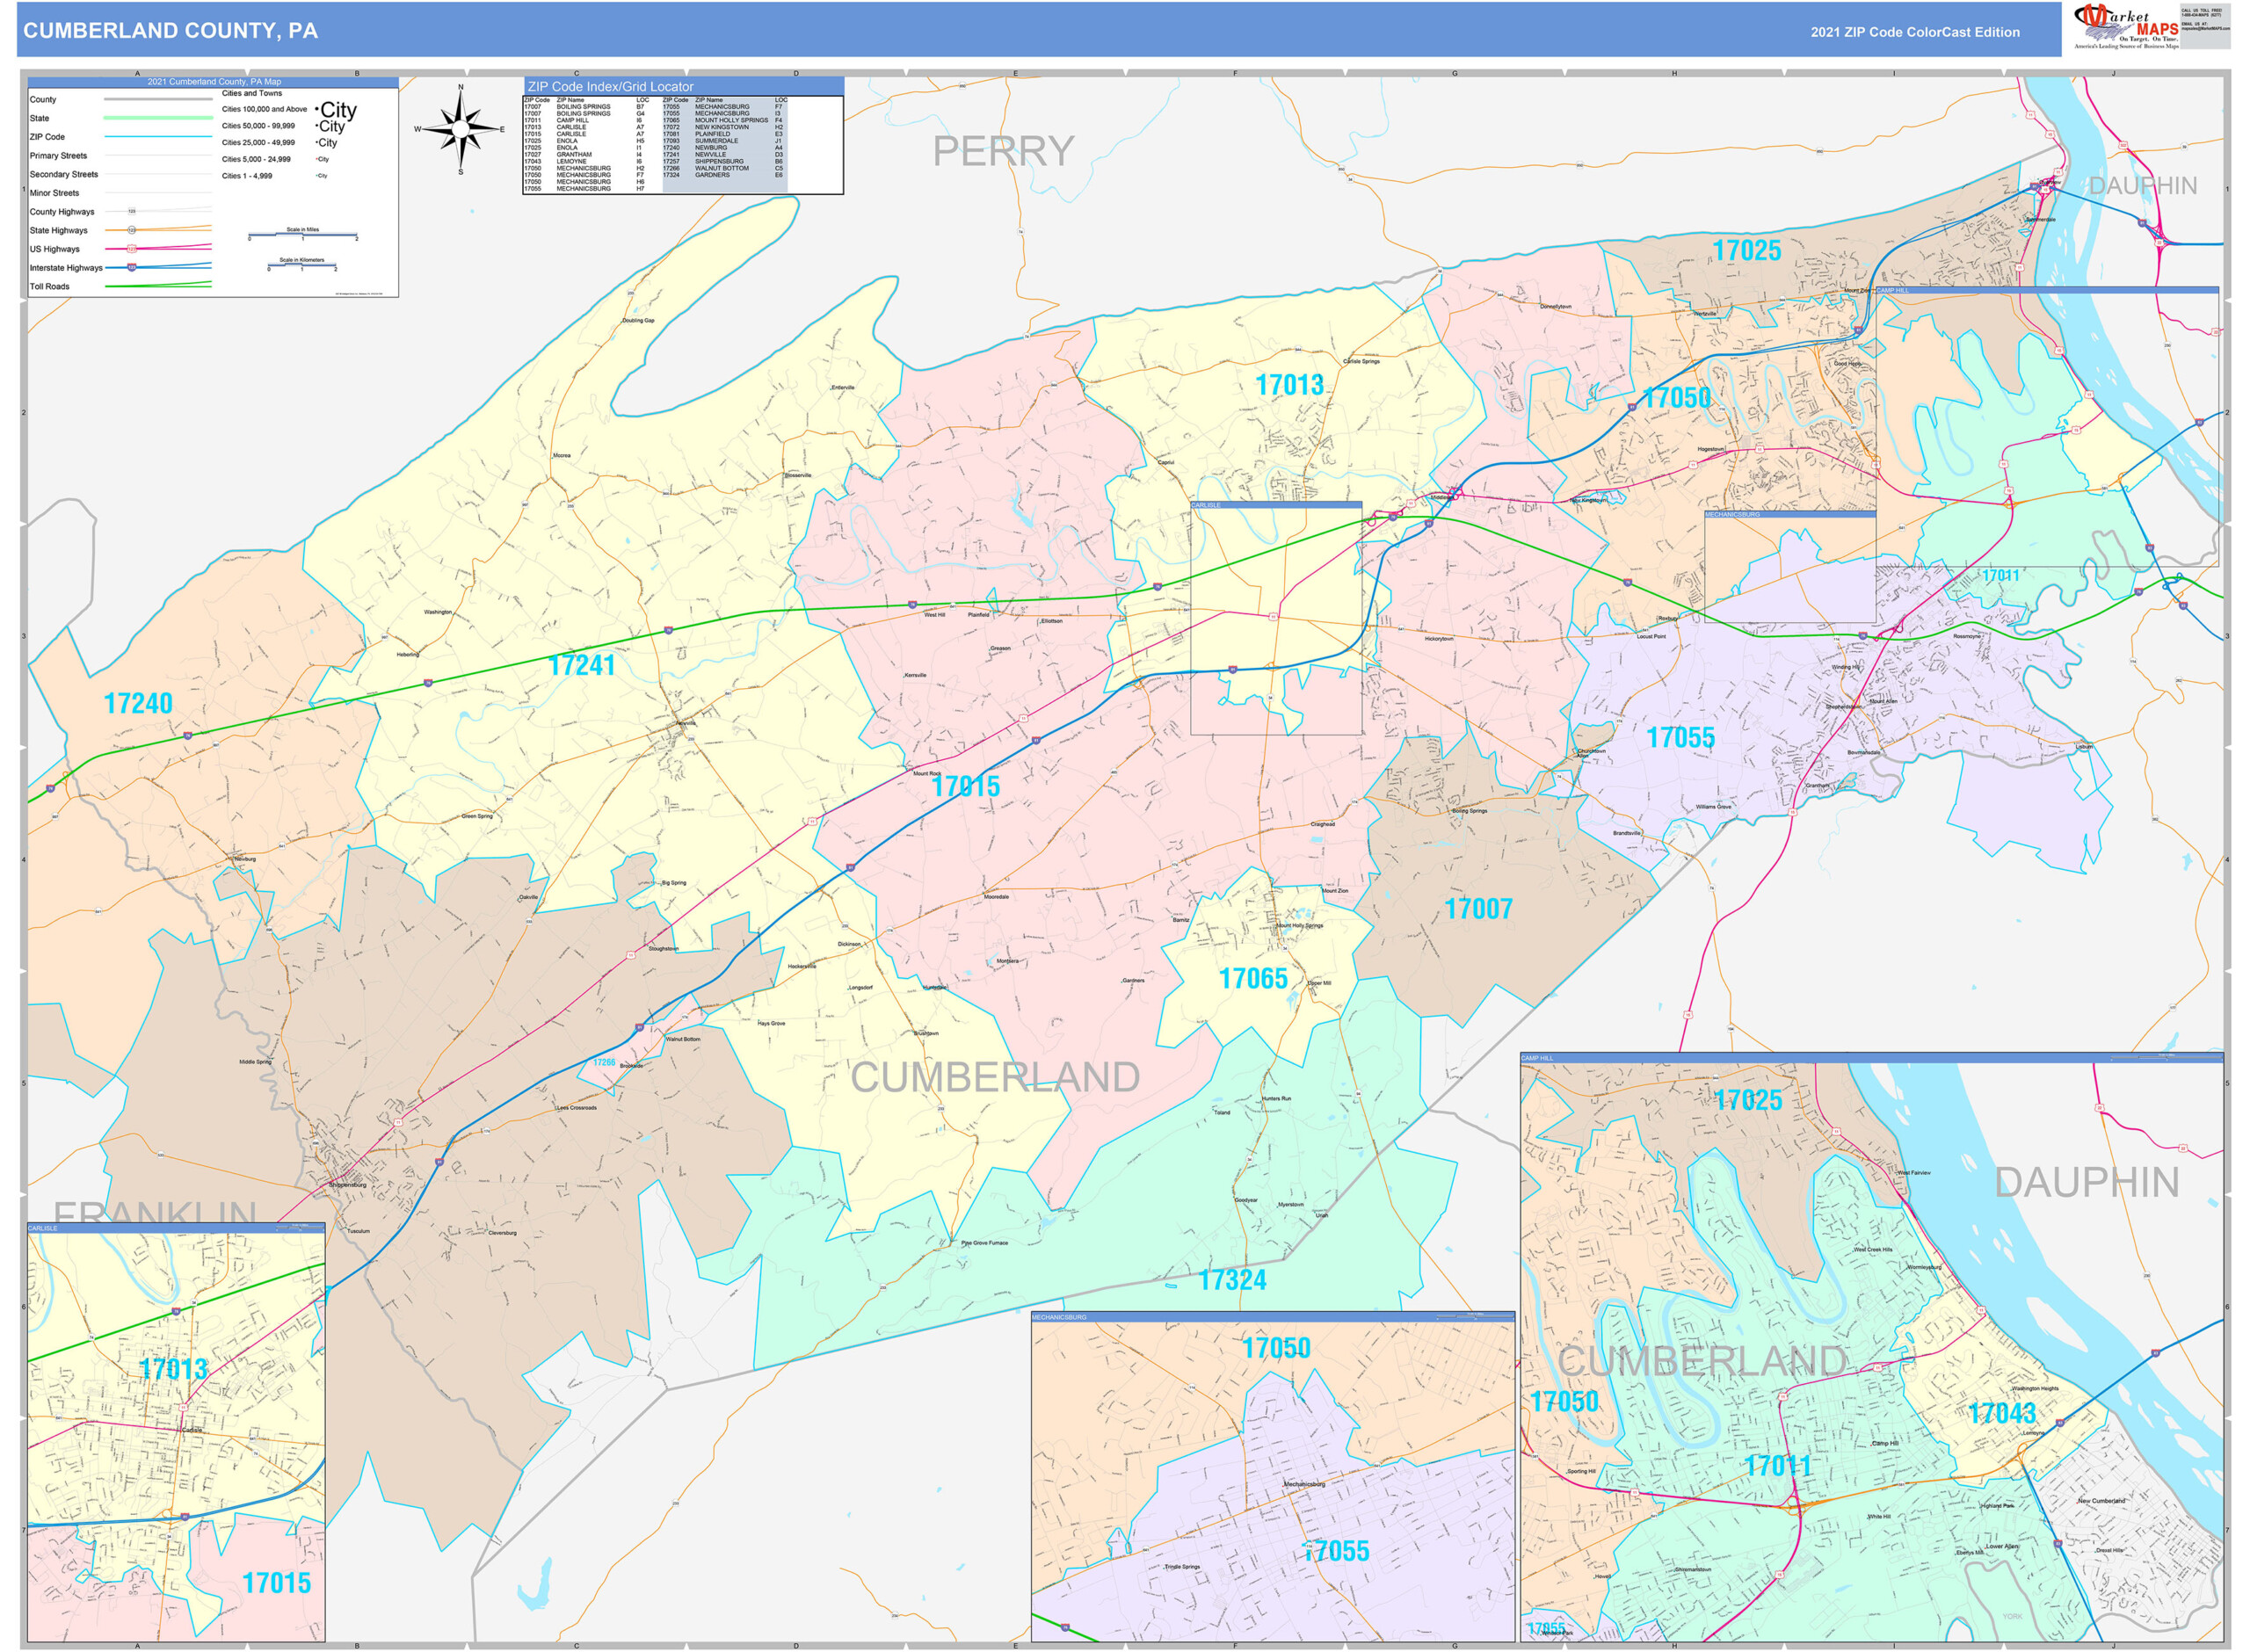Click the '2021 Cumberland County, PA Map' legend header
Viewport: 2250px width, 1652px height.
tap(214, 82)
